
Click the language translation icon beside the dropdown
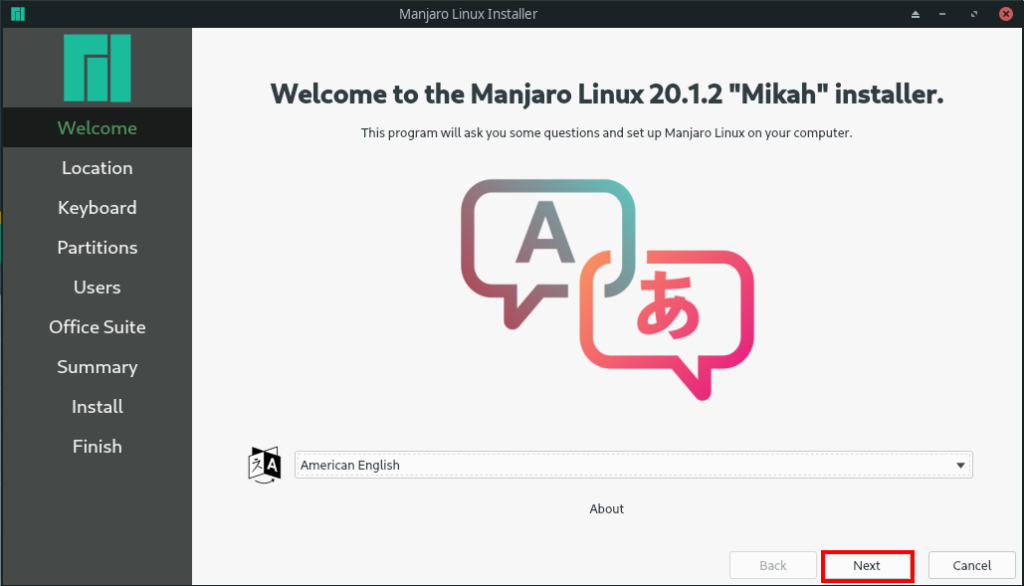point(264,464)
